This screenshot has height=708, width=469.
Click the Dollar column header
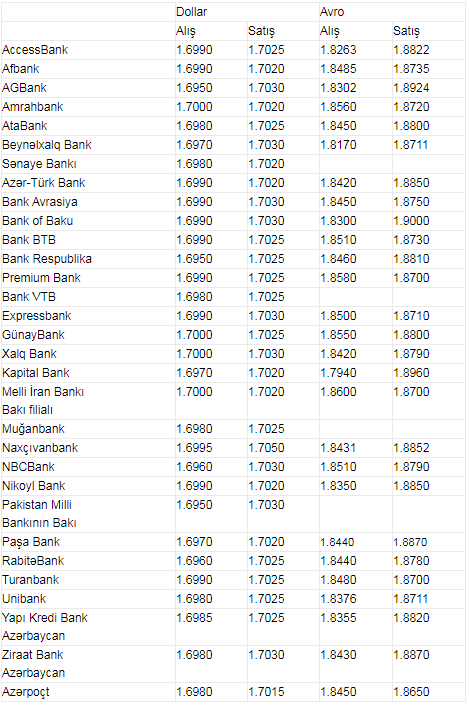click(x=191, y=12)
